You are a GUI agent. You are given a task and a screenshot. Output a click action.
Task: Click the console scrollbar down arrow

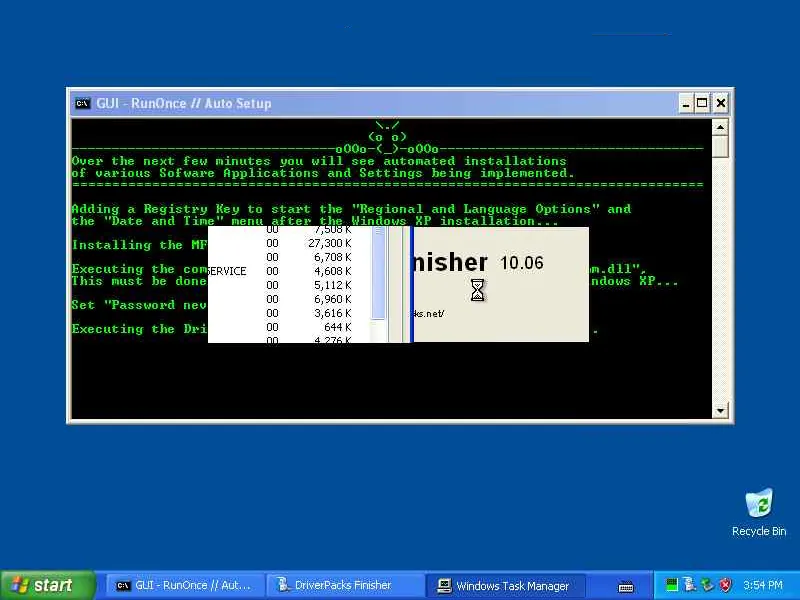click(x=720, y=410)
